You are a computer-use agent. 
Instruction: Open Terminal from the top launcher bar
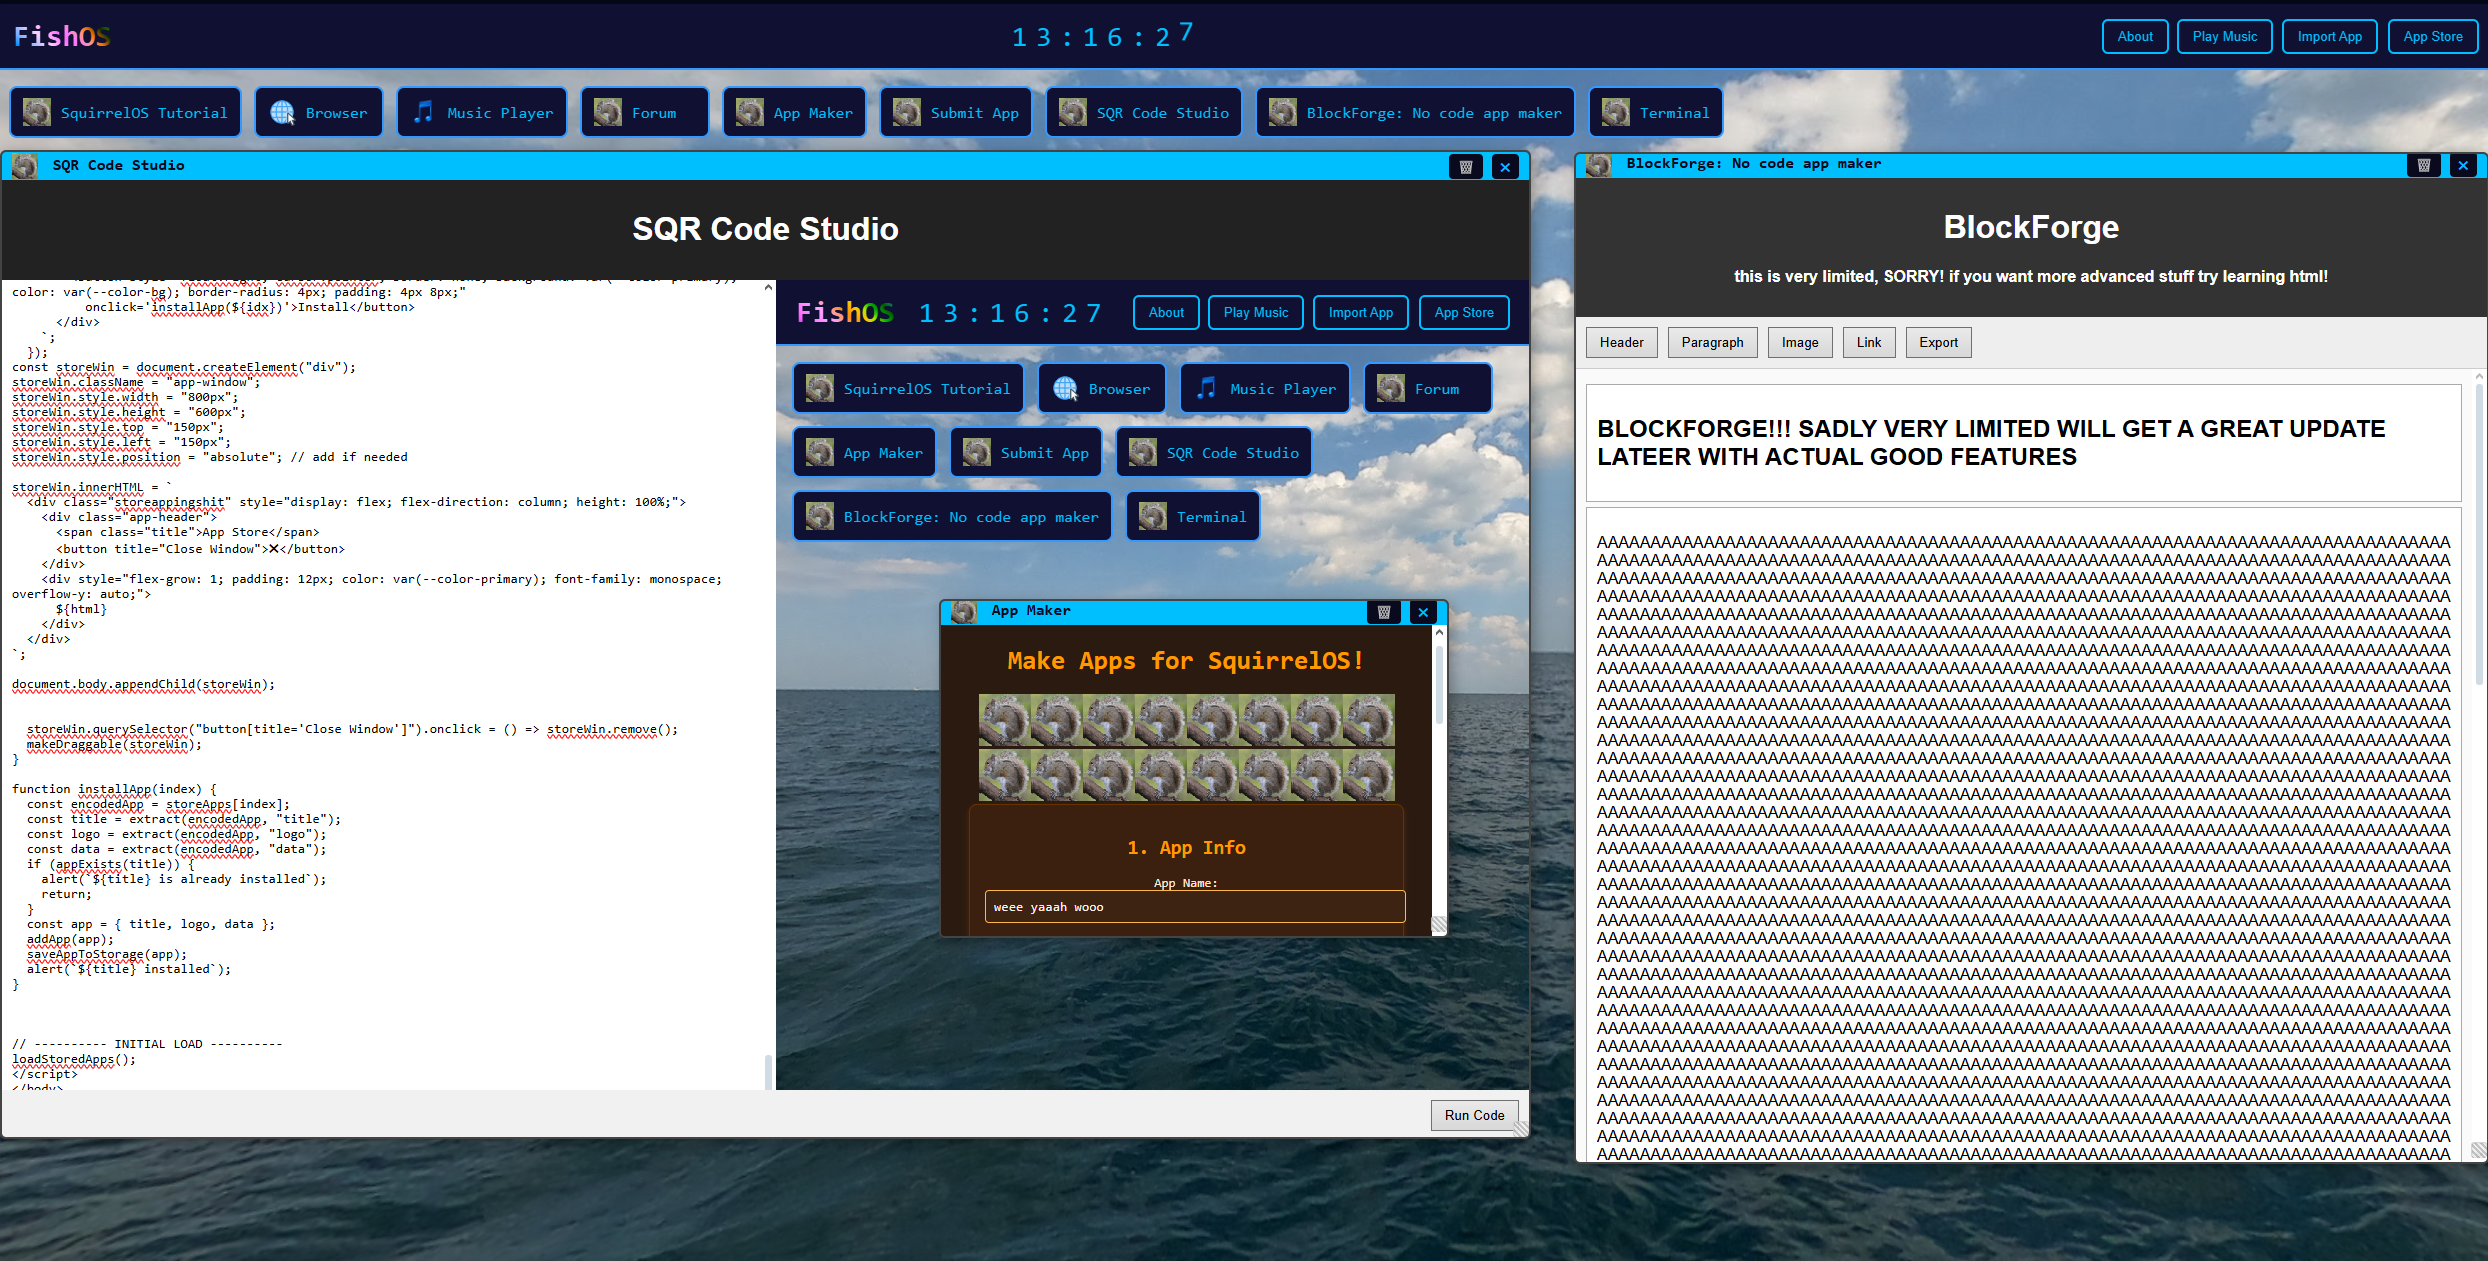(1656, 112)
